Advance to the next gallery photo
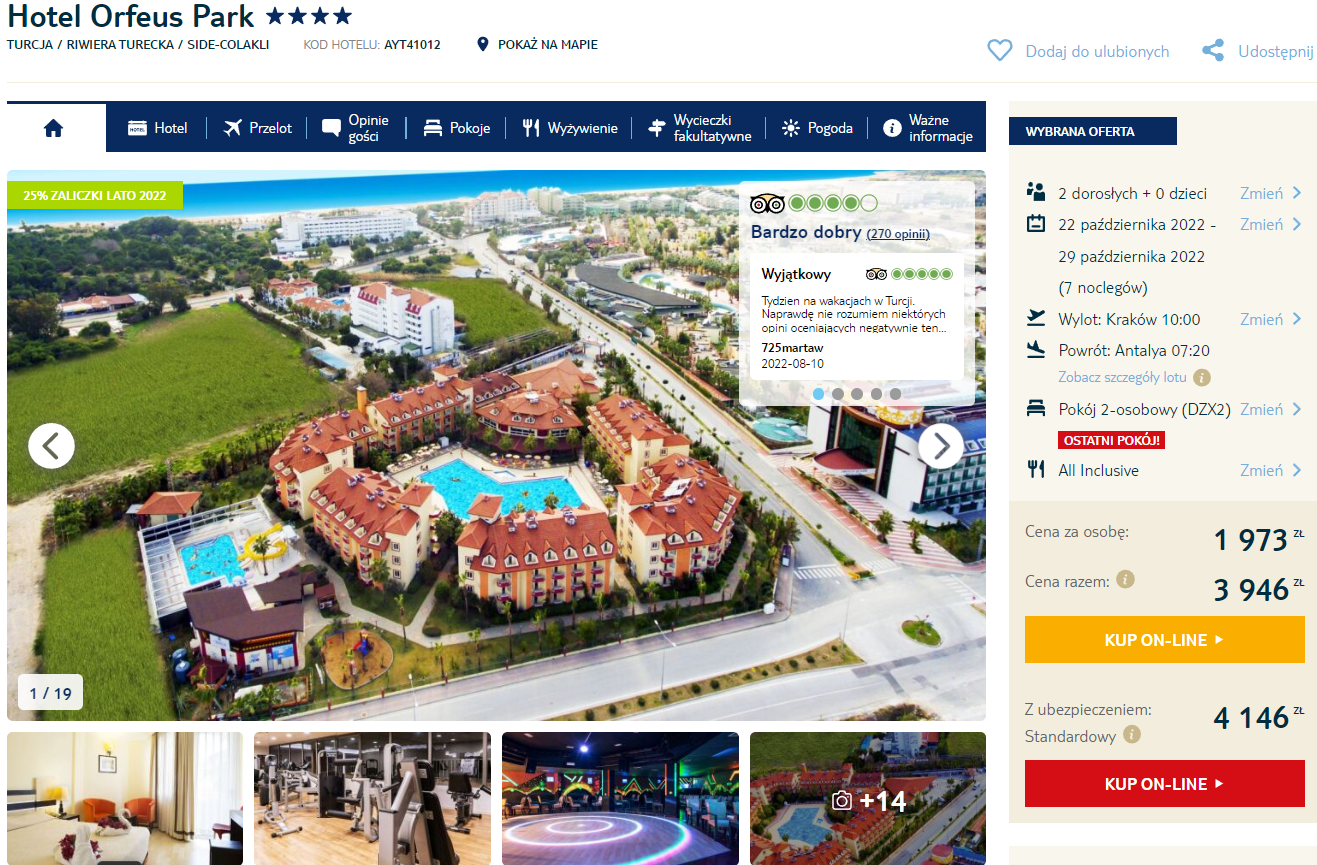1317x865 pixels. (941, 446)
